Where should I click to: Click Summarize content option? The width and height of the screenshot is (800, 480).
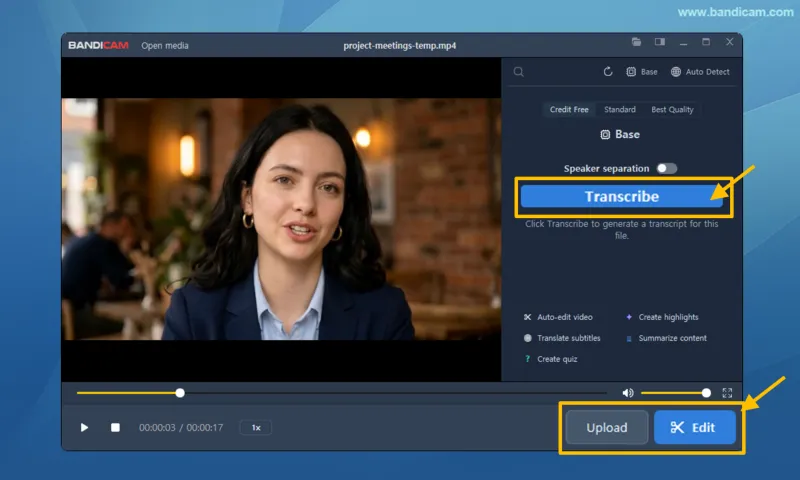pos(666,338)
